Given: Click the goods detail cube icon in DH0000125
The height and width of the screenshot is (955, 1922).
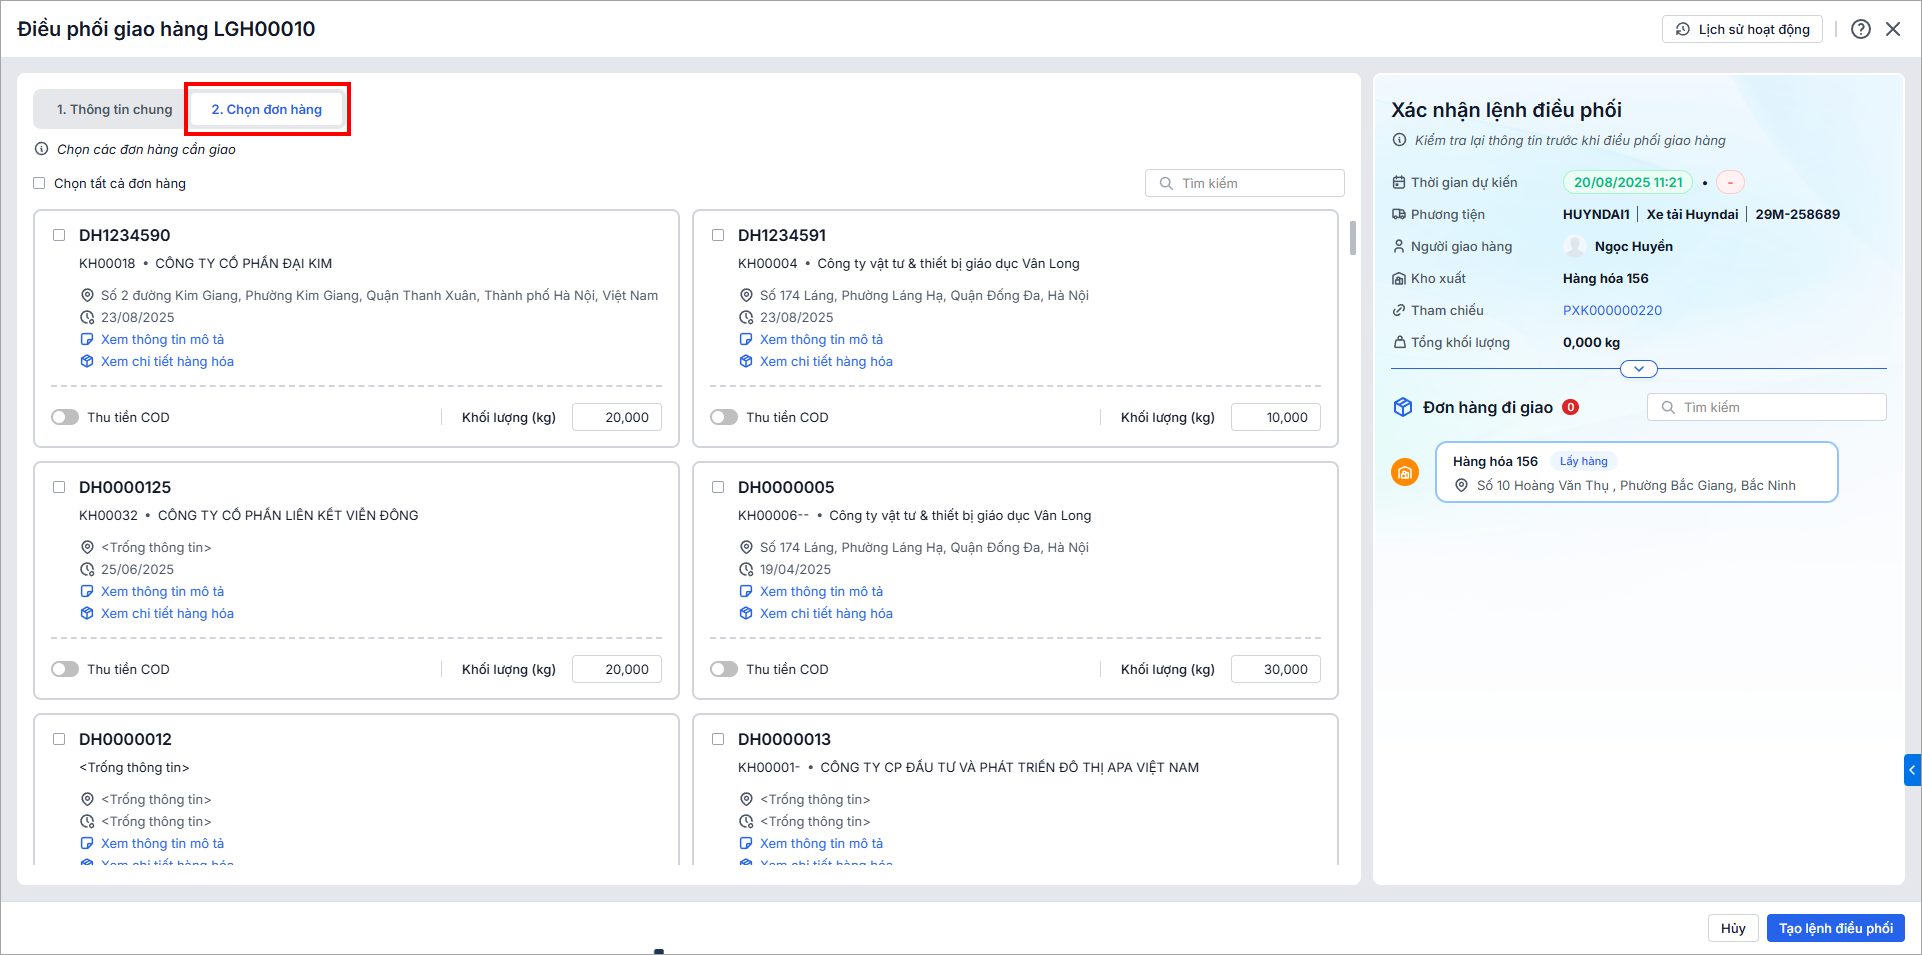Looking at the screenshot, I should (87, 614).
